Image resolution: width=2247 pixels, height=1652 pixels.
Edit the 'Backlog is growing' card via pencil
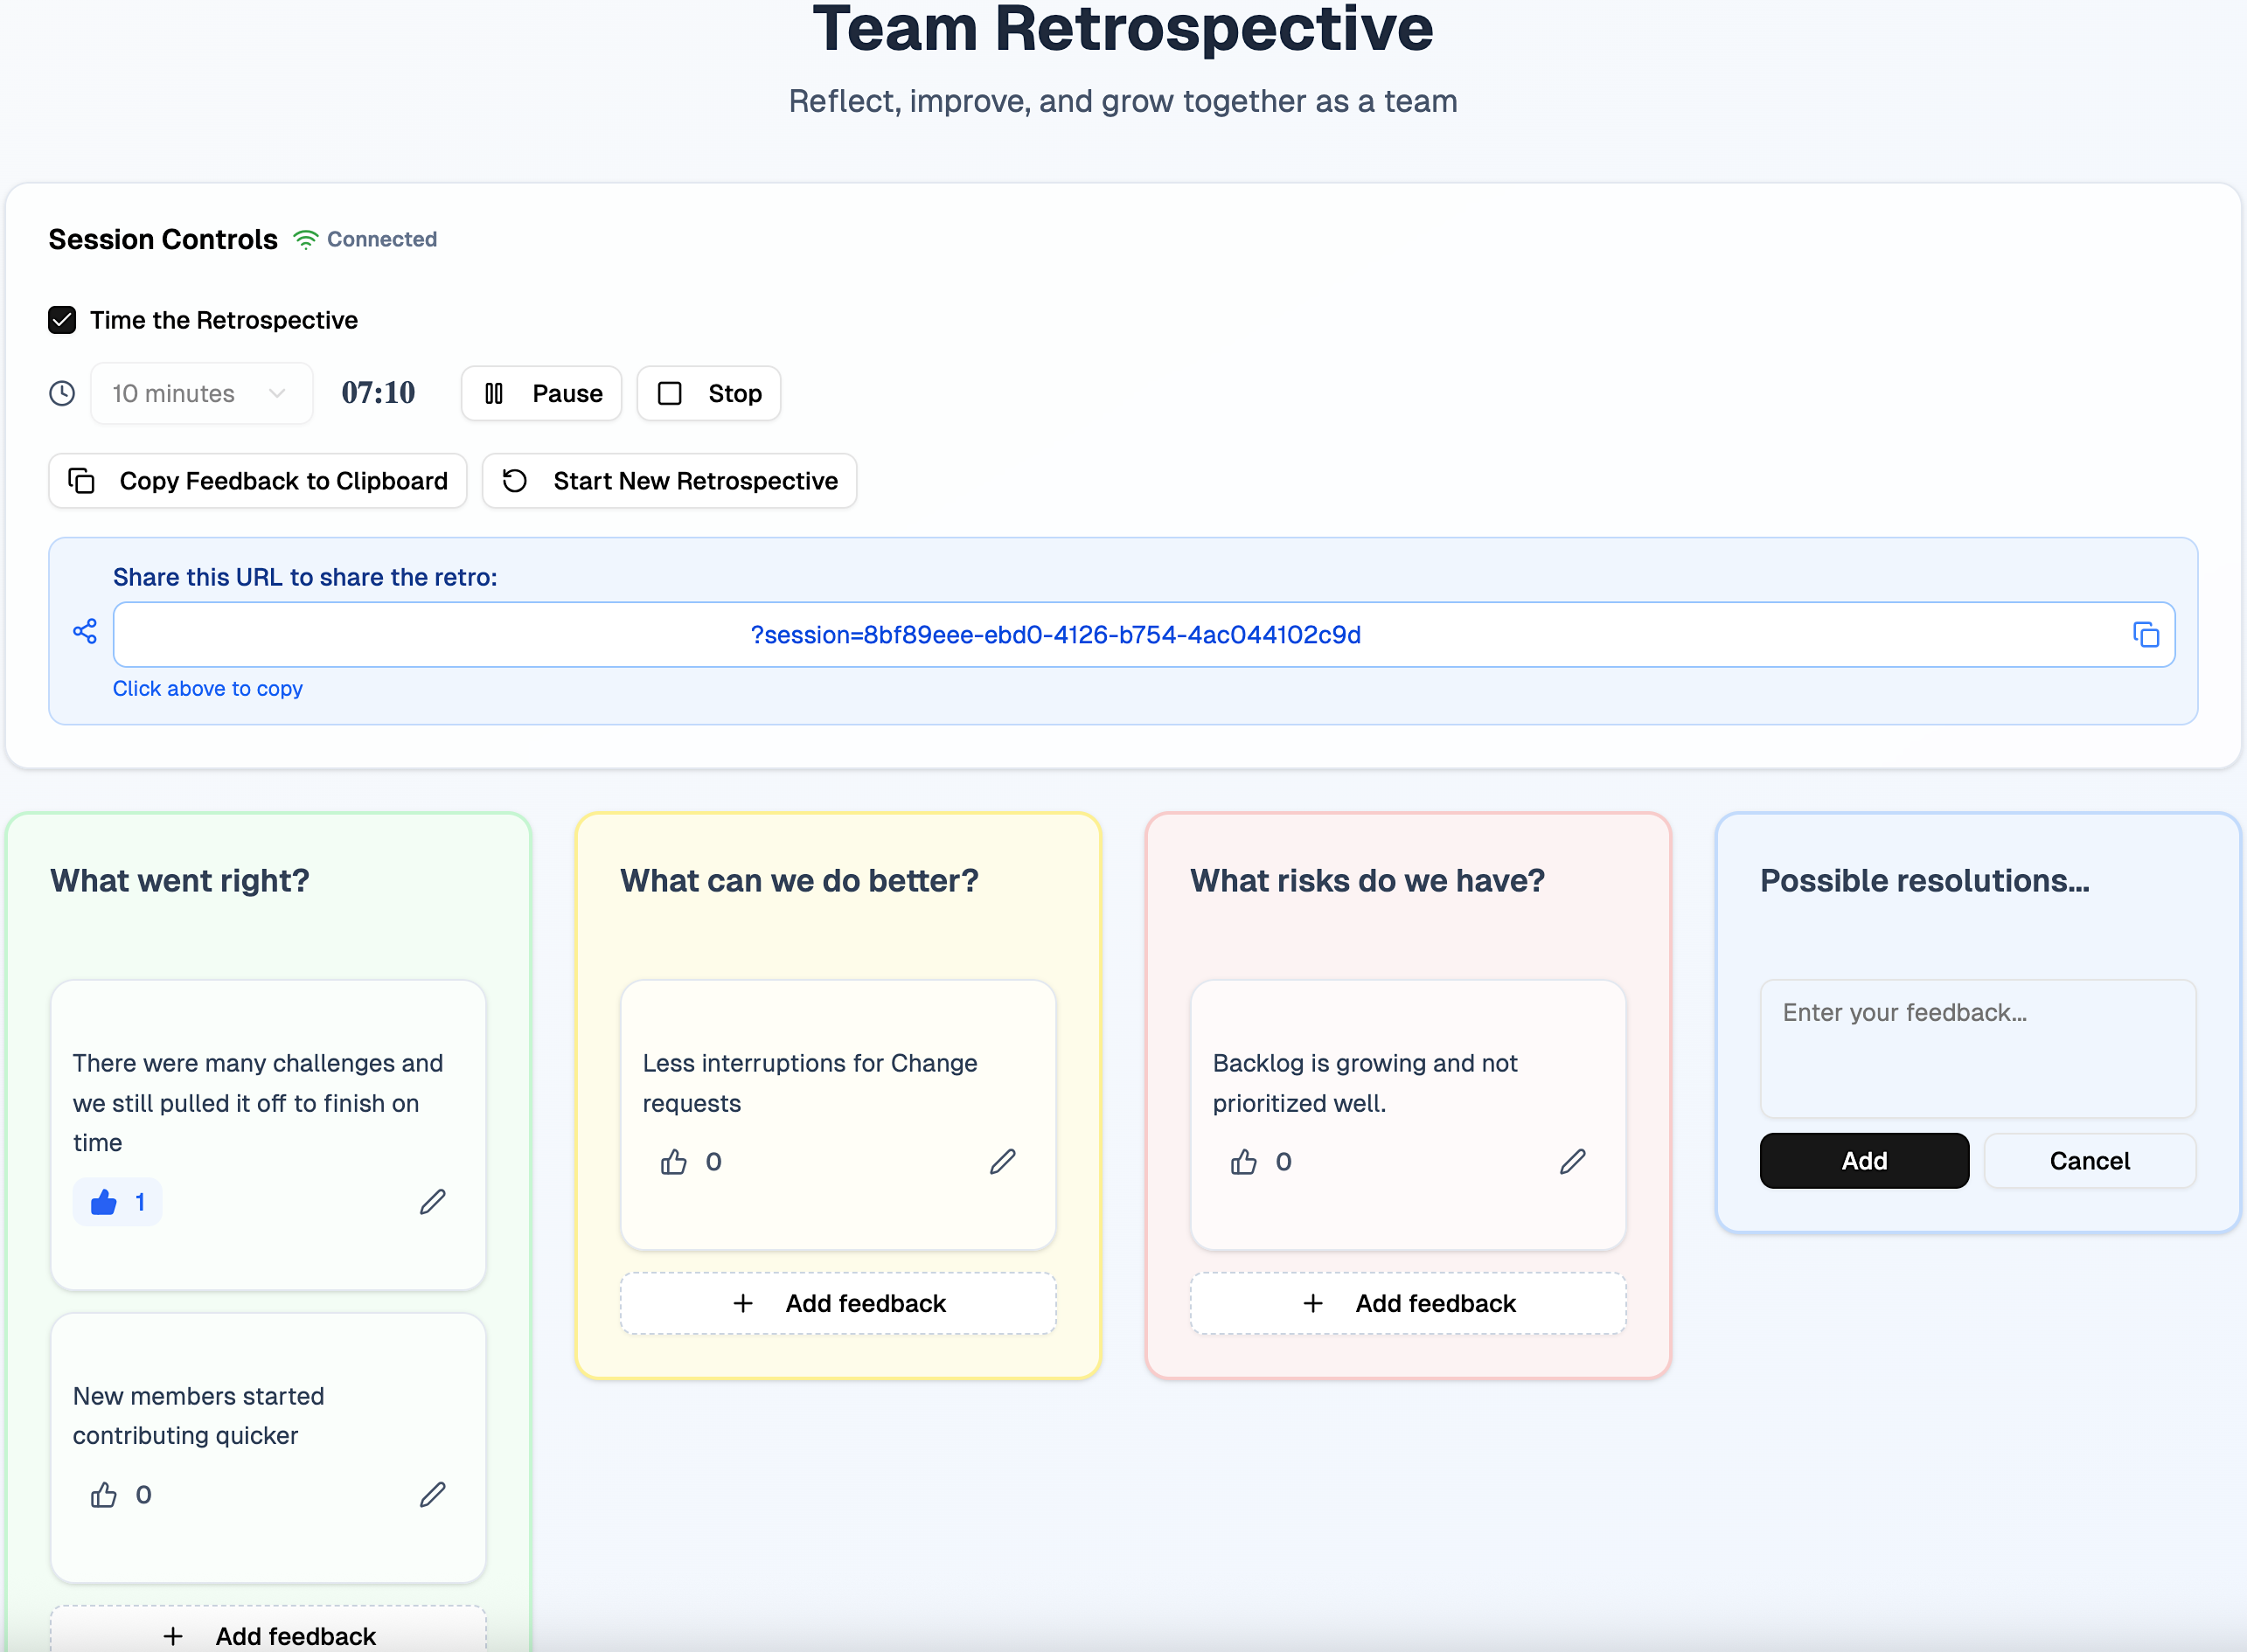(x=1572, y=1161)
